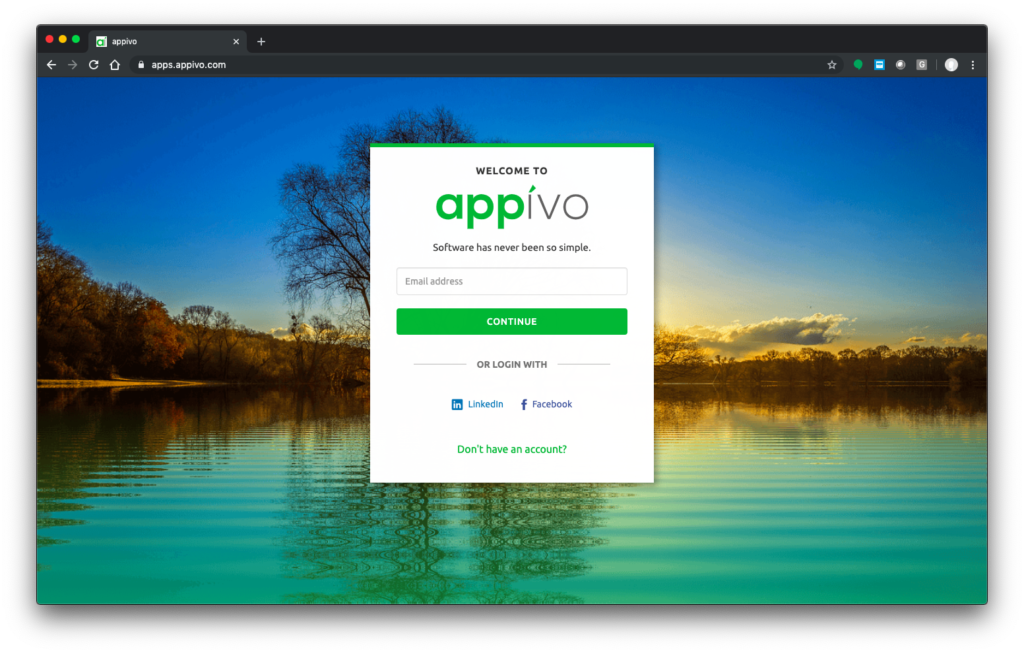Screen dimensions: 1024x653
Task: Click the appivo logo
Action: click(x=511, y=207)
